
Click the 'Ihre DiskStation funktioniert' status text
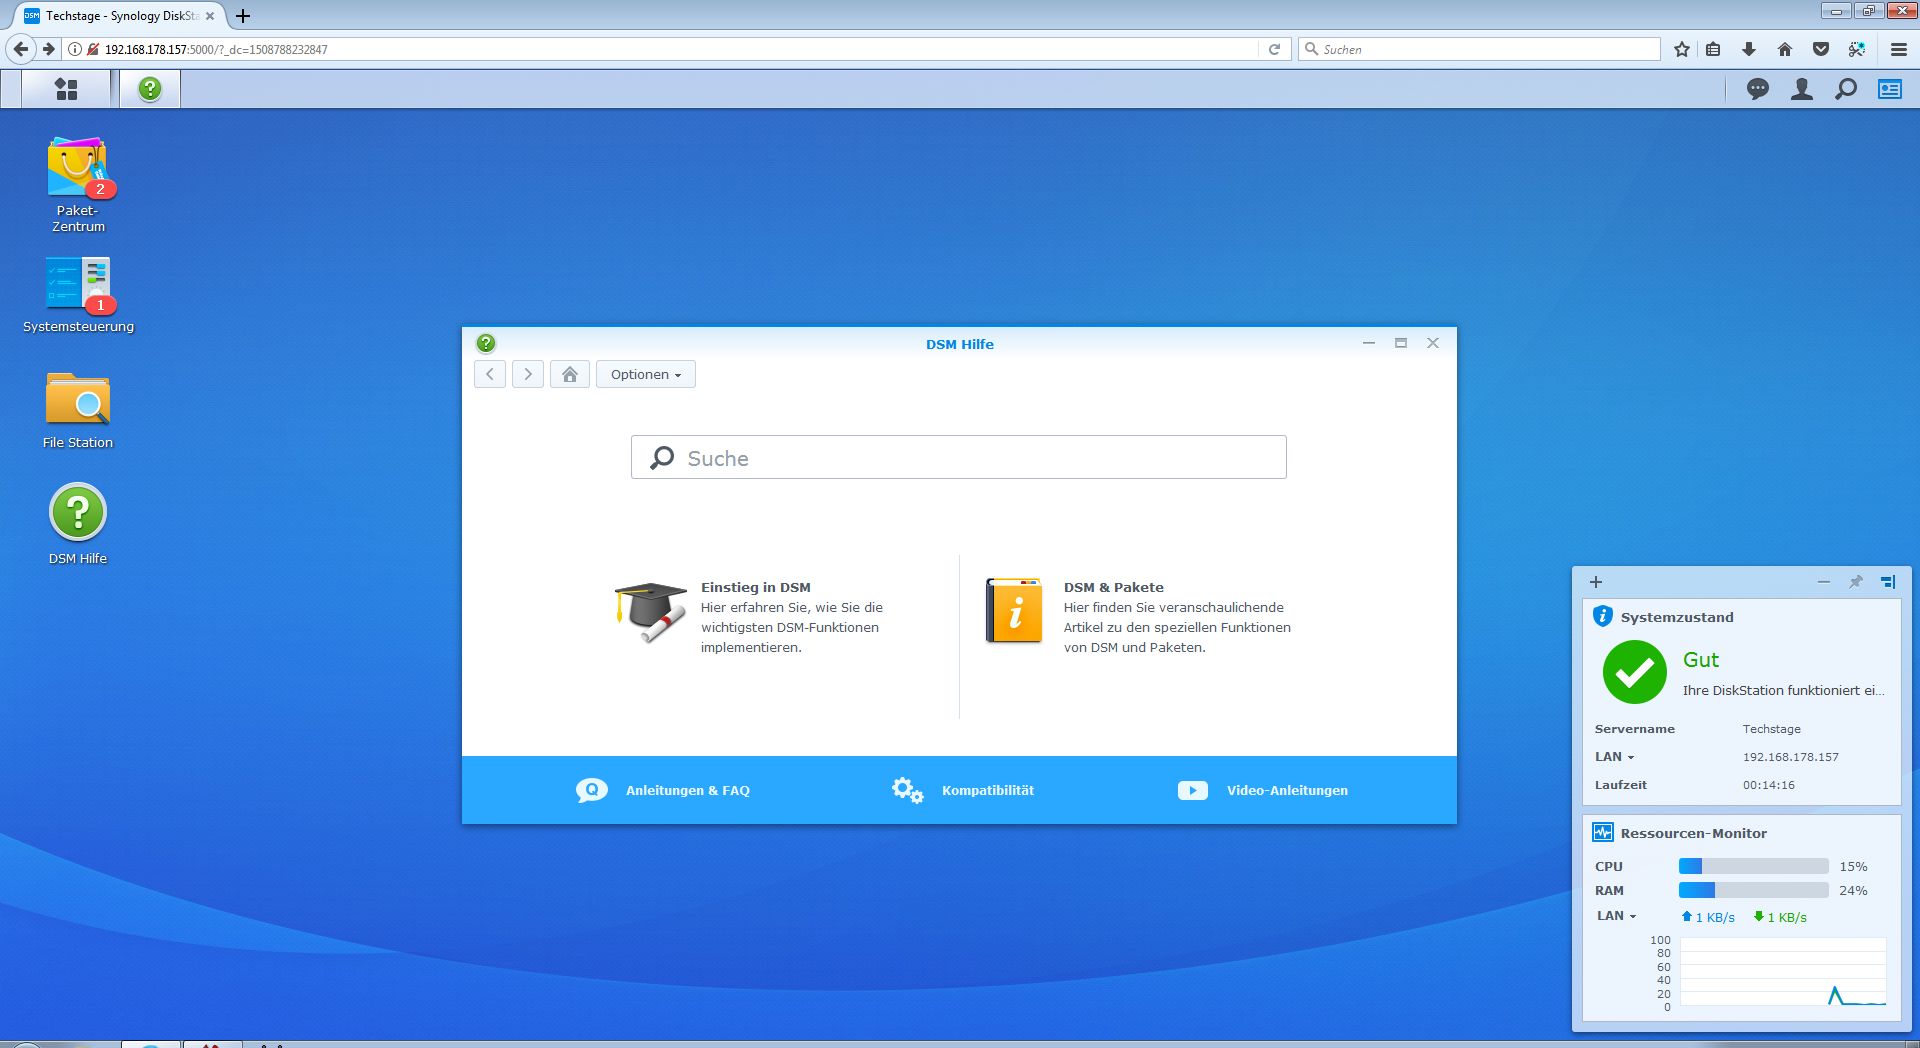(x=1783, y=690)
